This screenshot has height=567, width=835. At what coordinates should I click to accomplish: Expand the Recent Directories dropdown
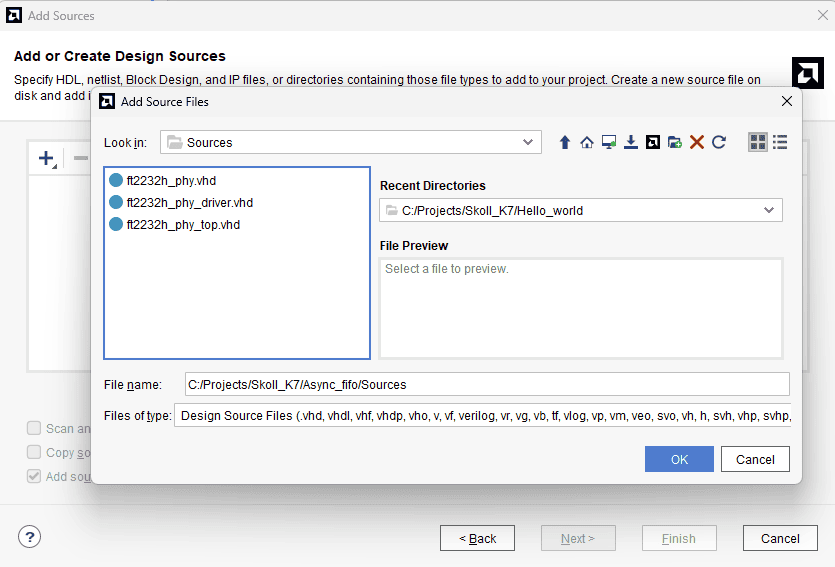[580, 211]
